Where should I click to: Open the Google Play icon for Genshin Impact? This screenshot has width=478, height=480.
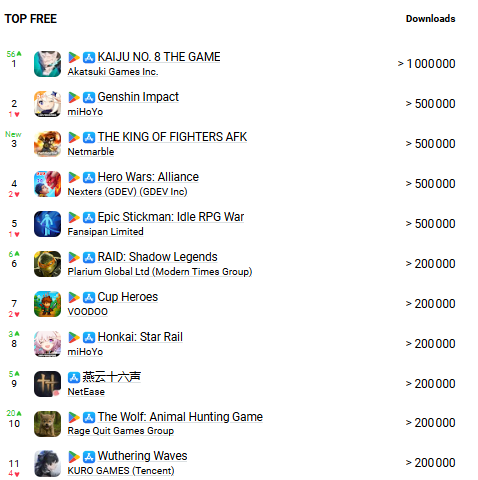[74, 97]
